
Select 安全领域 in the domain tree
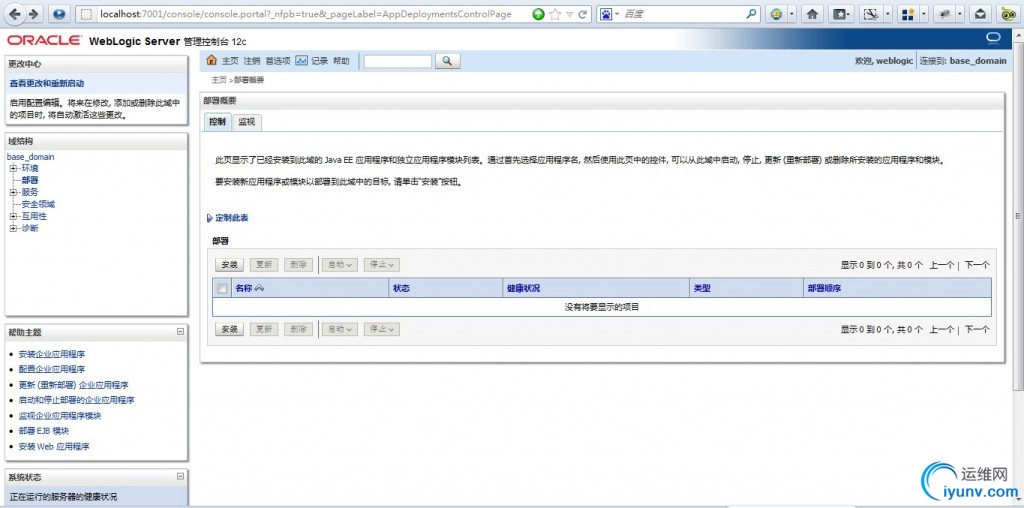39,204
